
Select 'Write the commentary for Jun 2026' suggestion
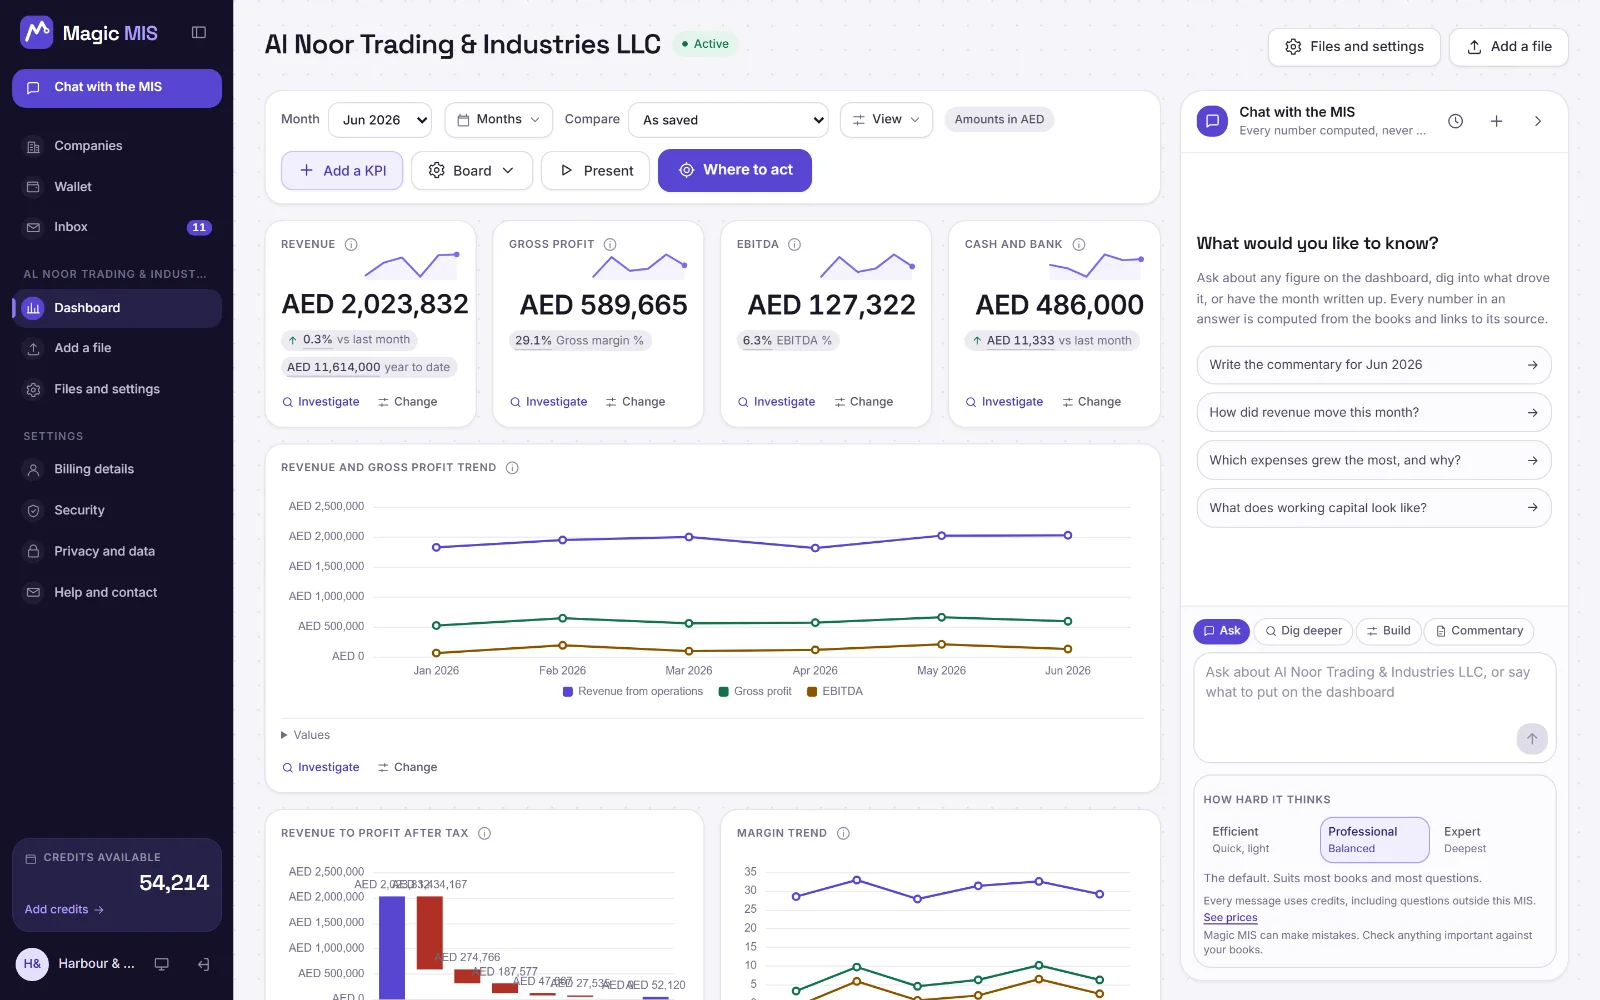(x=1374, y=365)
